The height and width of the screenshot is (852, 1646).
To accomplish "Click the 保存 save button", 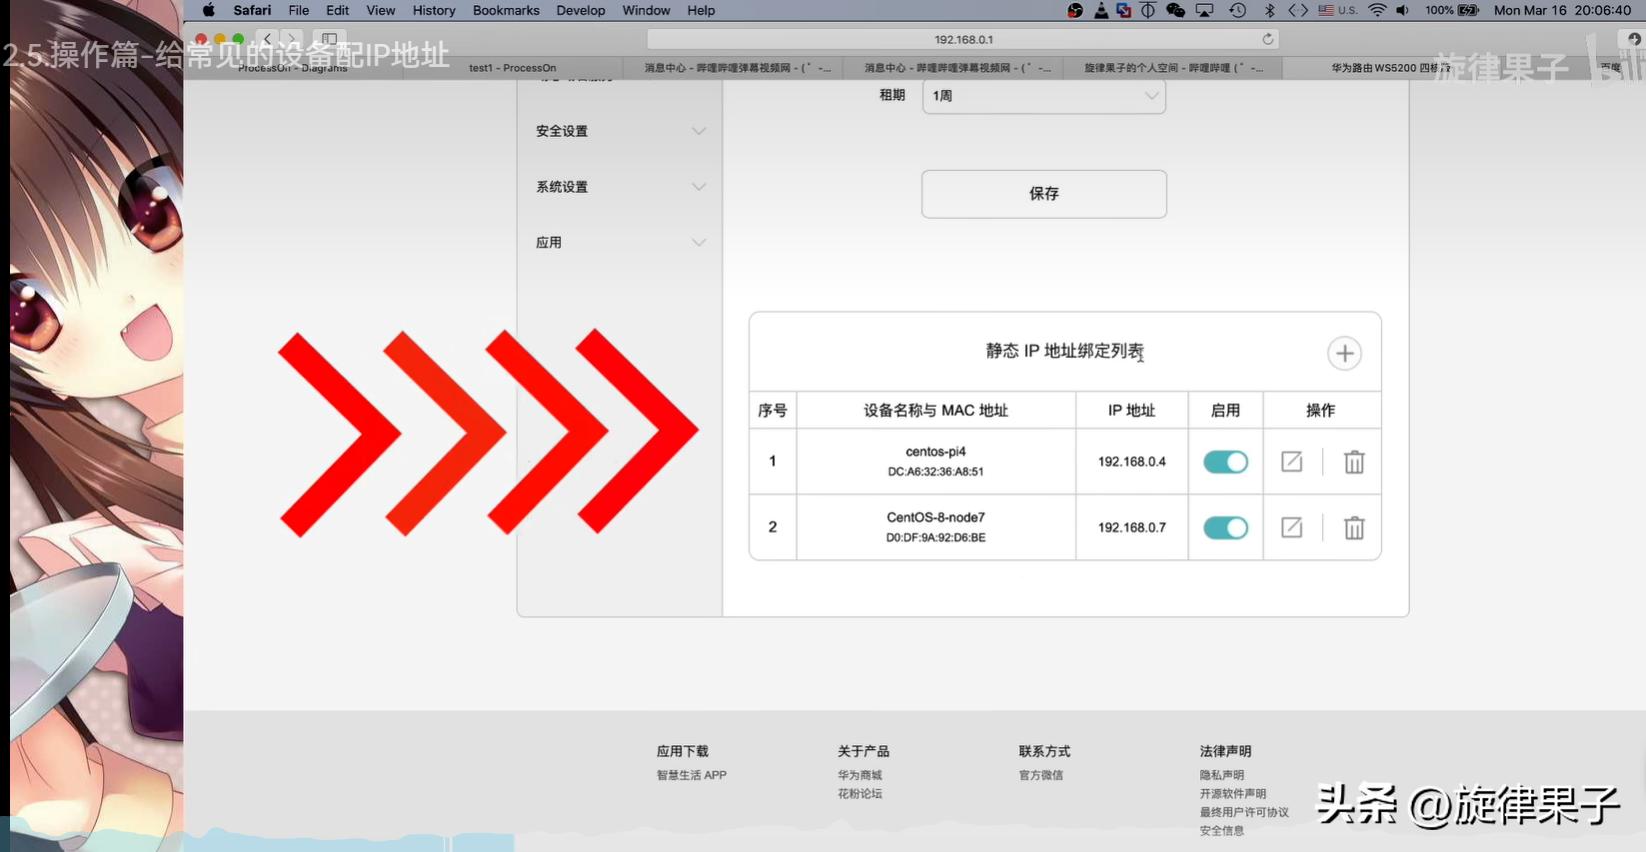I will pyautogui.click(x=1044, y=194).
